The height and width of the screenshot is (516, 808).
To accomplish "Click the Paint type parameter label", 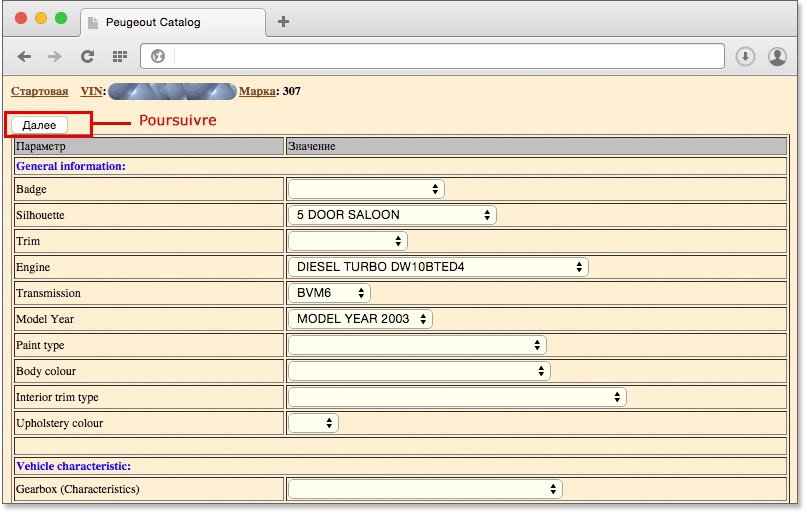I will coord(40,345).
